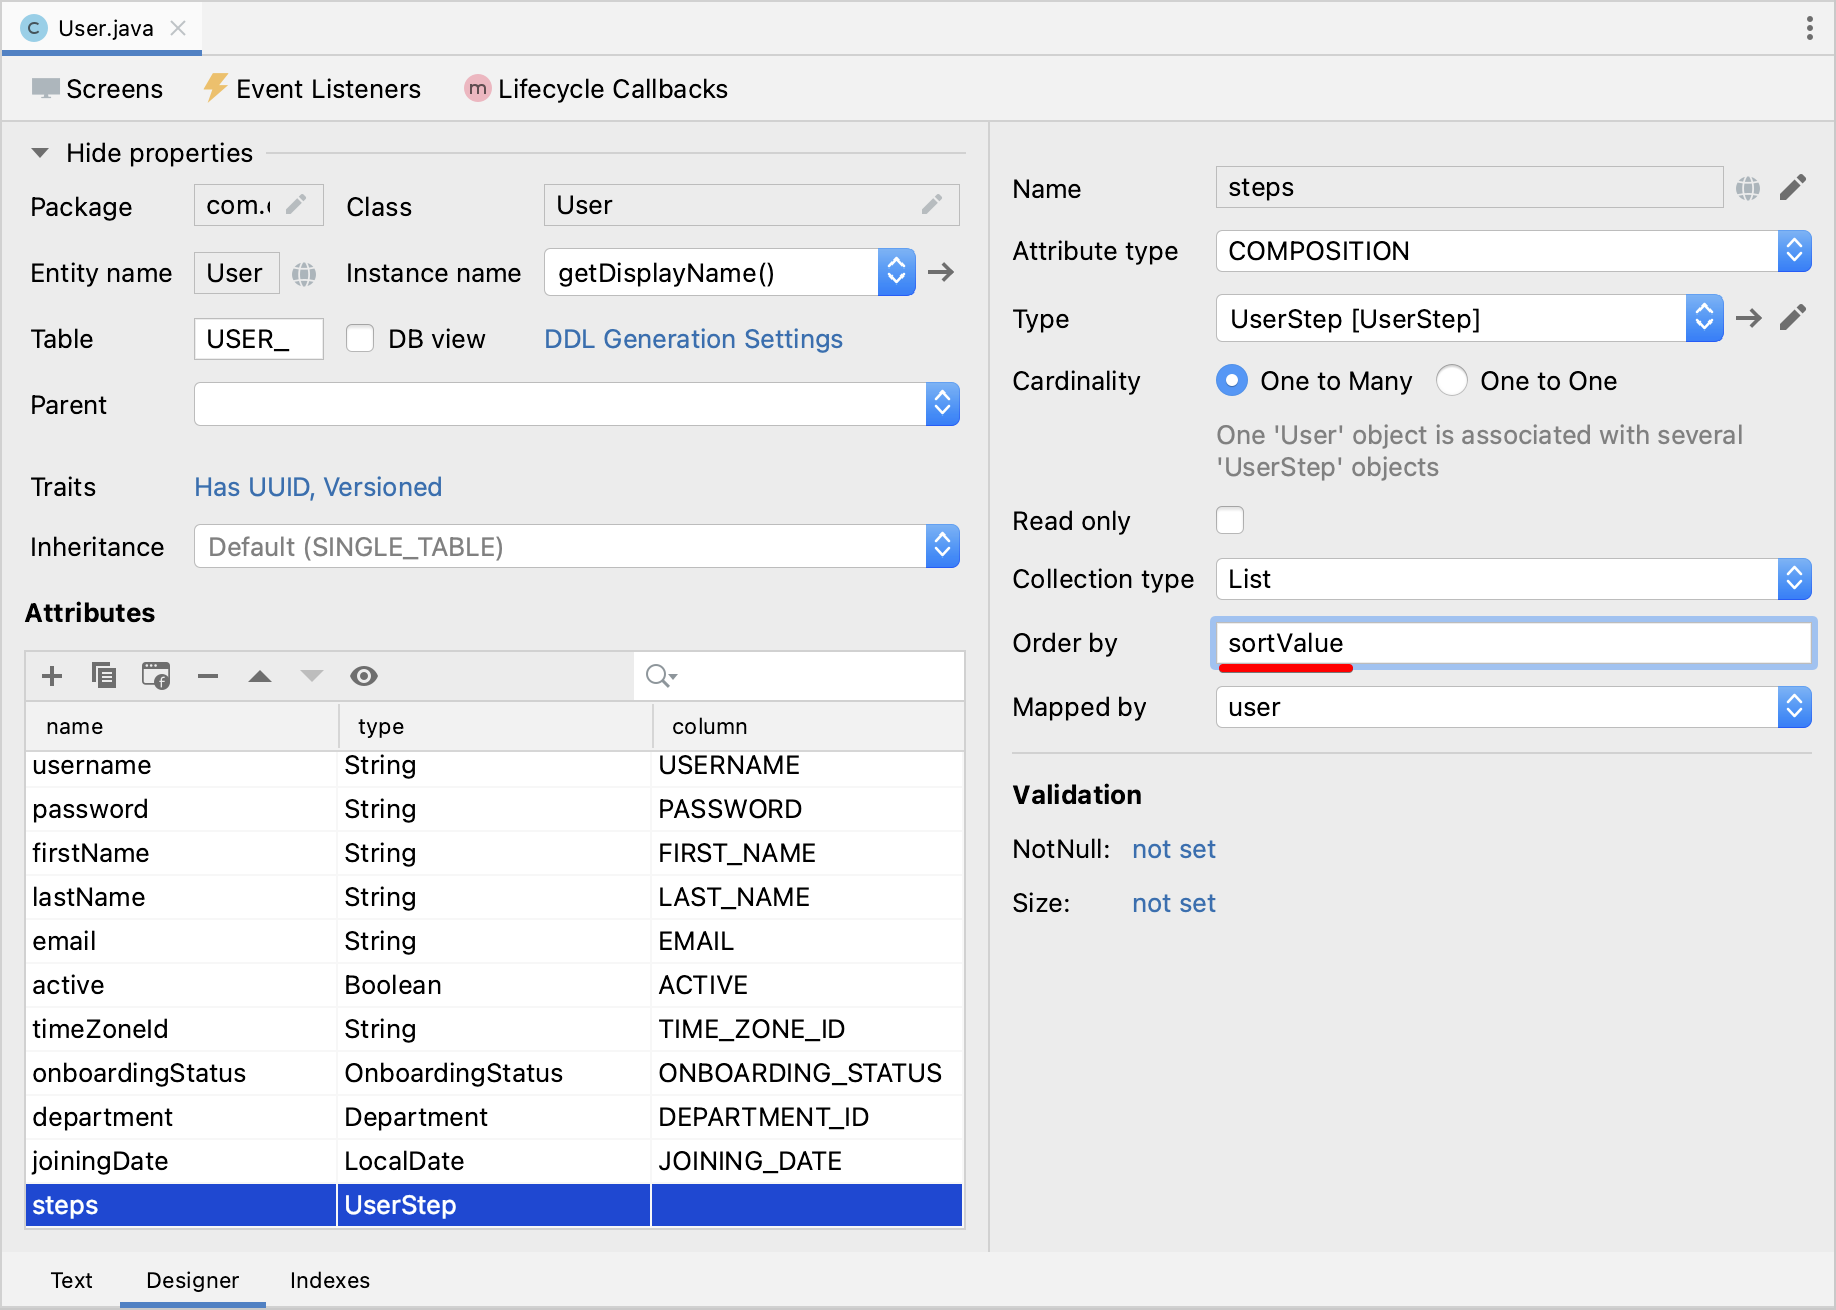Switch to the Text tab
1836x1310 pixels.
pos(71,1280)
